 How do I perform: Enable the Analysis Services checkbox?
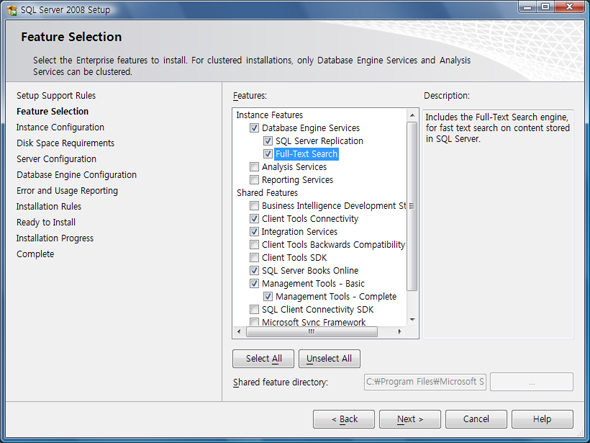click(x=254, y=167)
